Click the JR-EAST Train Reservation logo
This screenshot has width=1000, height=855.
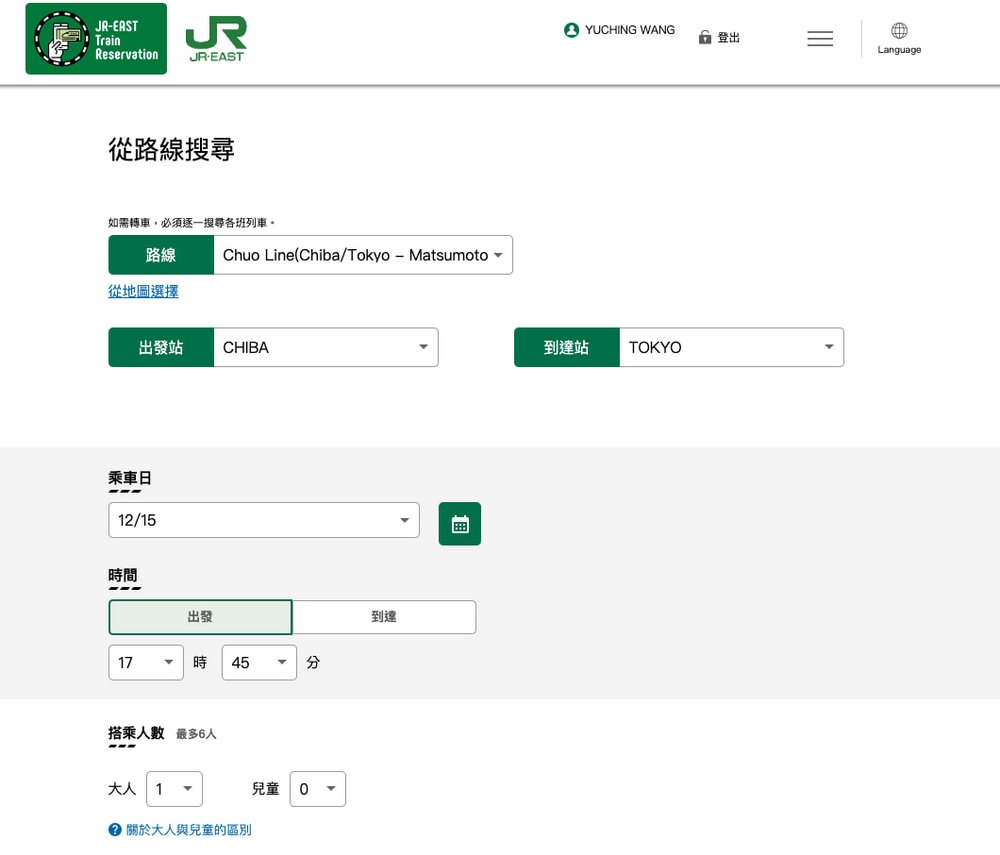(95, 39)
